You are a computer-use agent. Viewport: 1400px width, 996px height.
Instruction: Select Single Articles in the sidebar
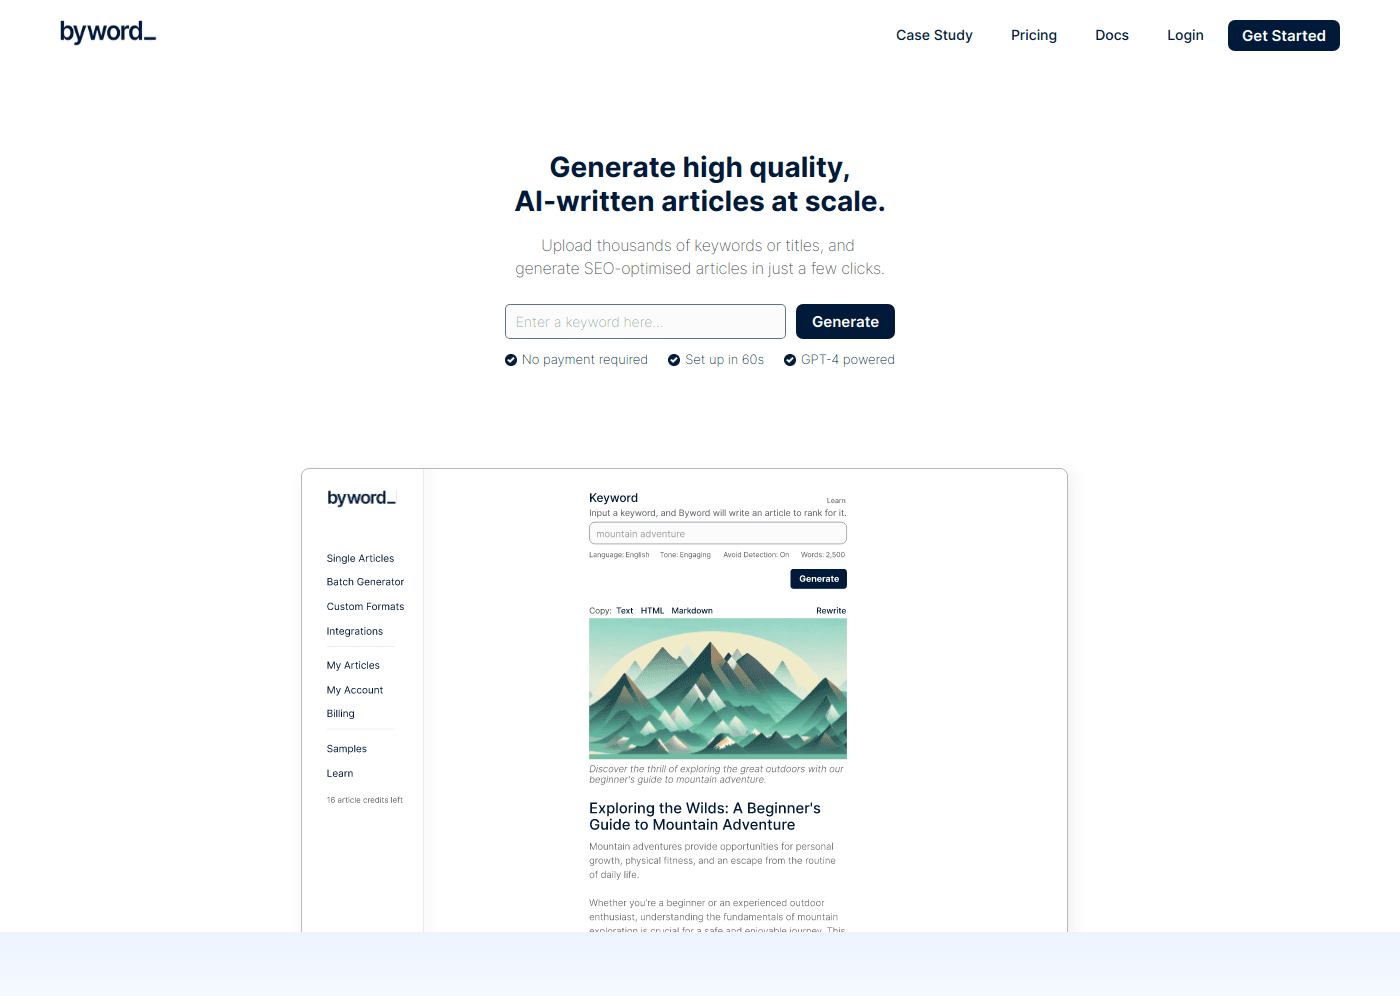[360, 558]
